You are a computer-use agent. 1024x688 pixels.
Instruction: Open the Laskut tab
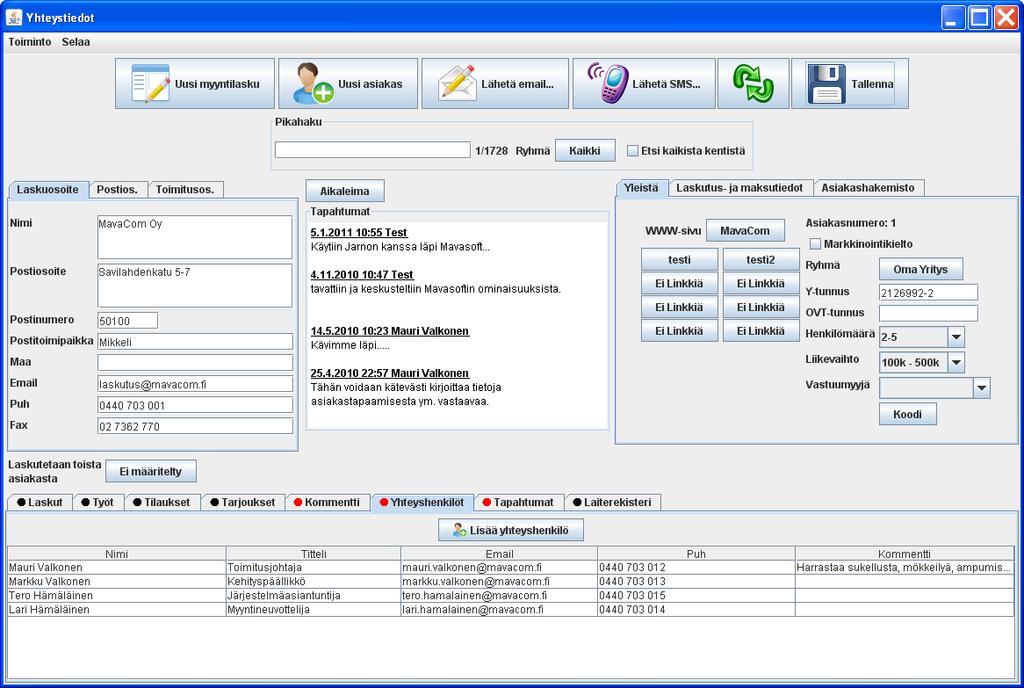coord(39,502)
